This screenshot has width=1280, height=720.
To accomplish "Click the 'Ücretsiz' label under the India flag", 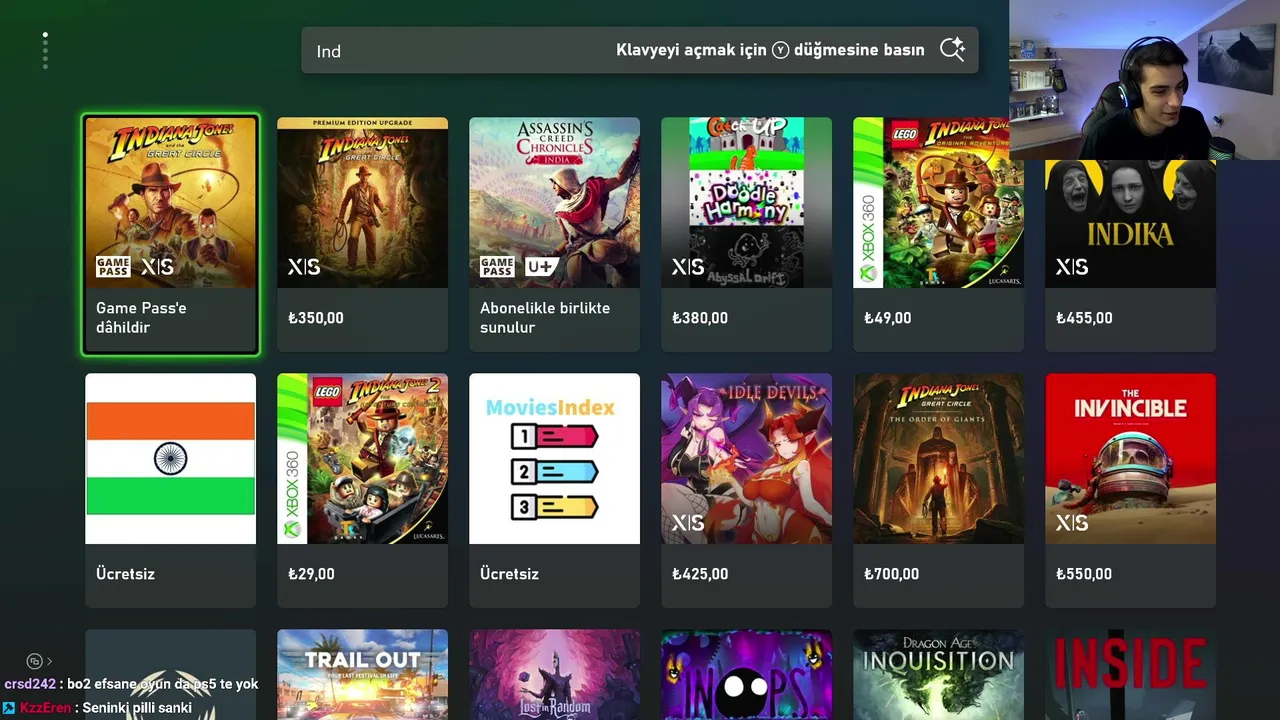I will point(125,574).
